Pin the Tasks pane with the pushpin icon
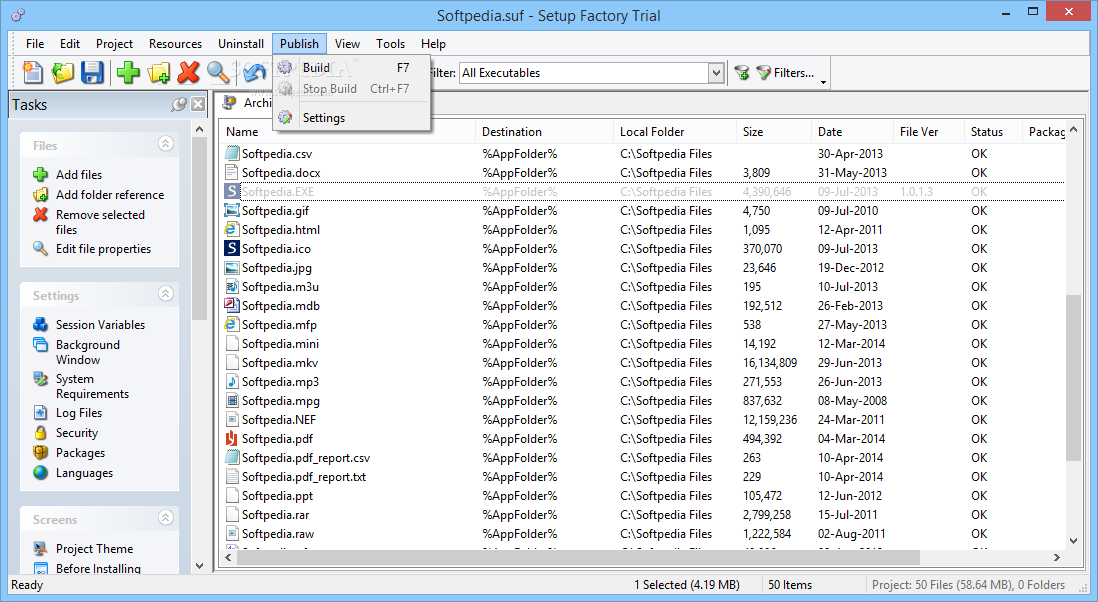 [179, 104]
